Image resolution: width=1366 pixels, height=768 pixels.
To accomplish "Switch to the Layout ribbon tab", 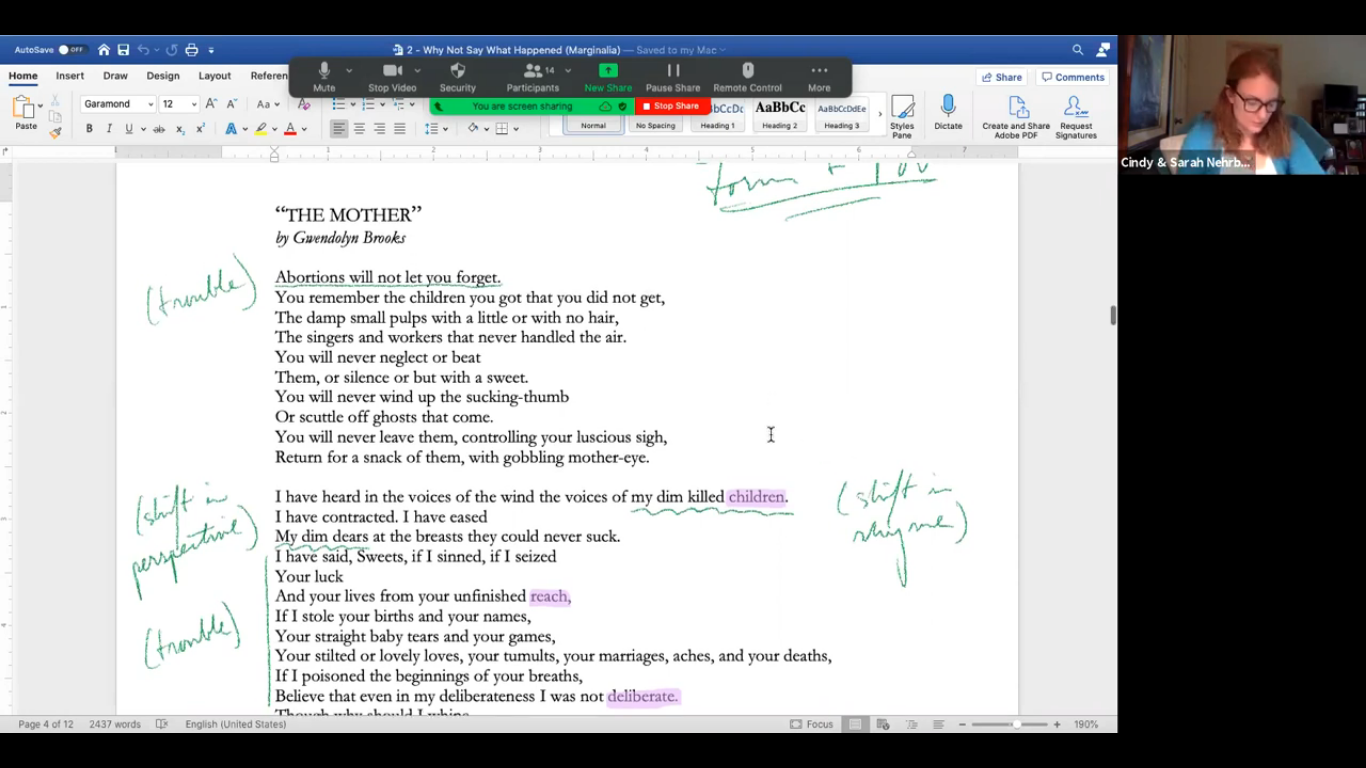I will coord(214,76).
